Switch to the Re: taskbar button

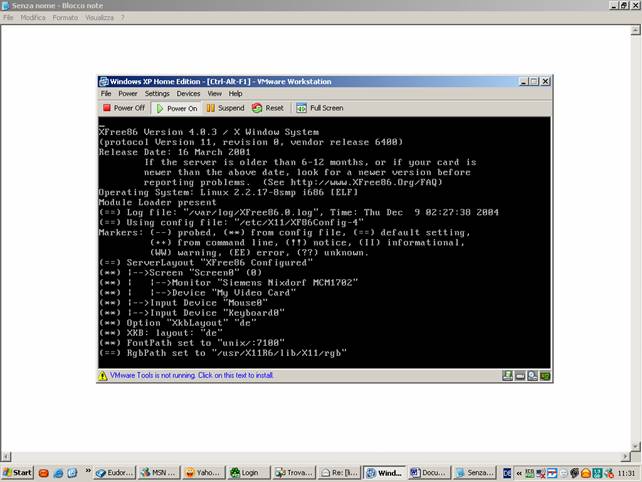pyautogui.click(x=338, y=473)
